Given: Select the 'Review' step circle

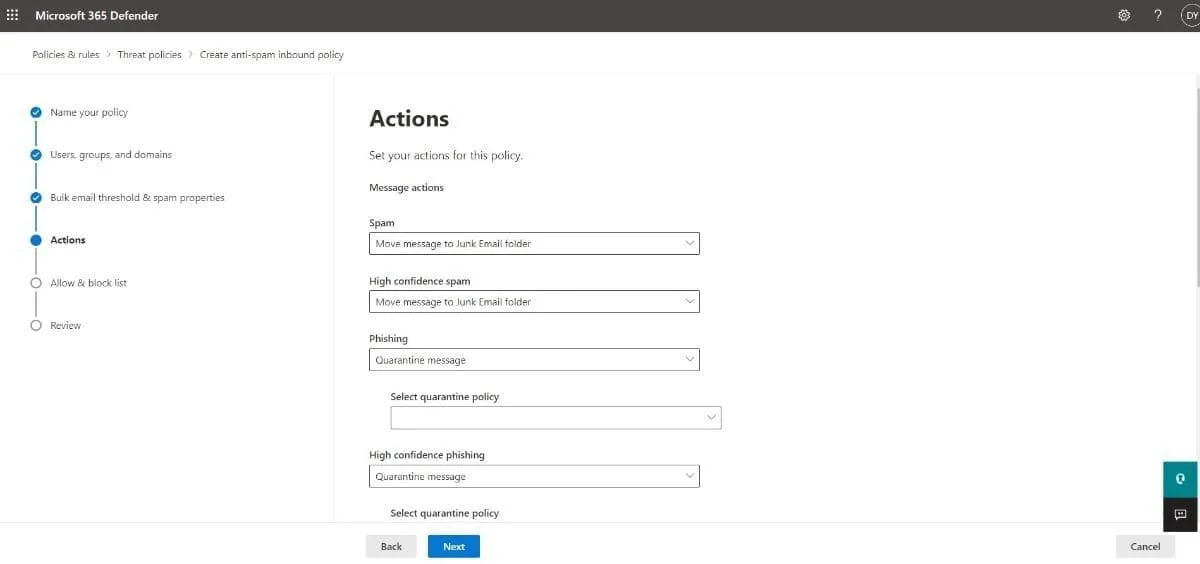Looking at the screenshot, I should tap(36, 326).
